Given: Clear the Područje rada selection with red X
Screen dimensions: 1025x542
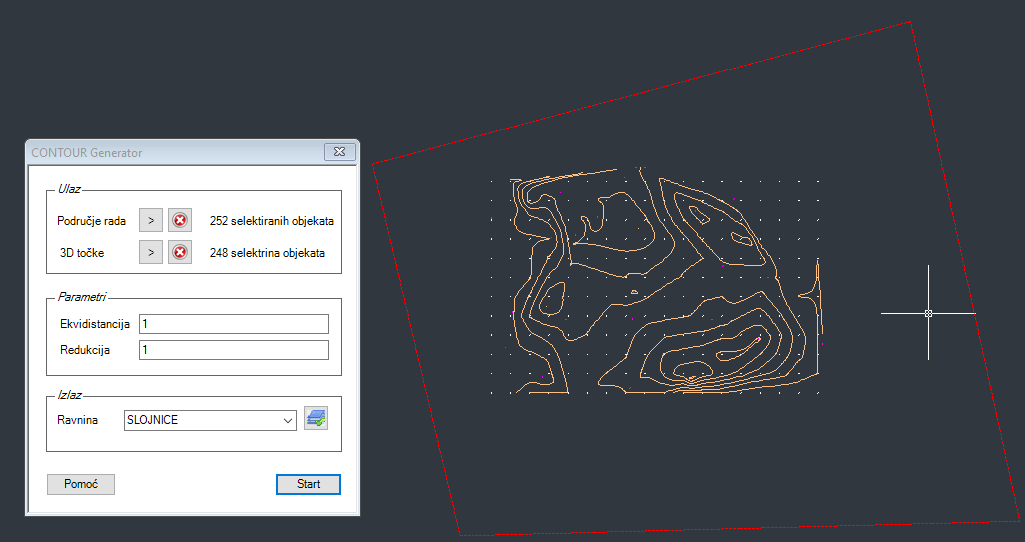Looking at the screenshot, I should tap(180, 220).
